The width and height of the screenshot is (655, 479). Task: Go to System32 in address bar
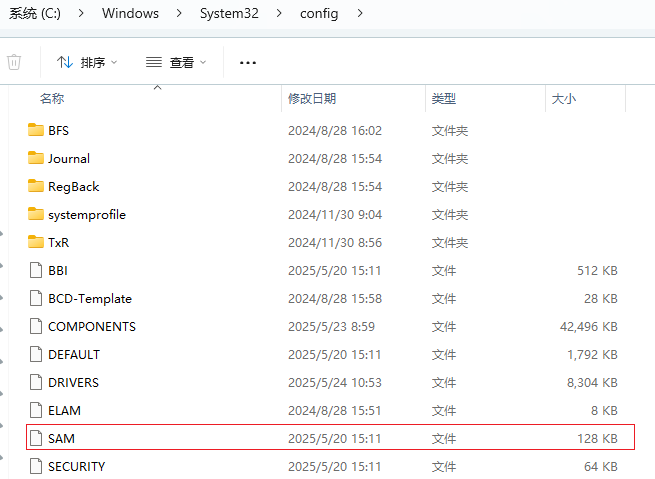(x=229, y=13)
